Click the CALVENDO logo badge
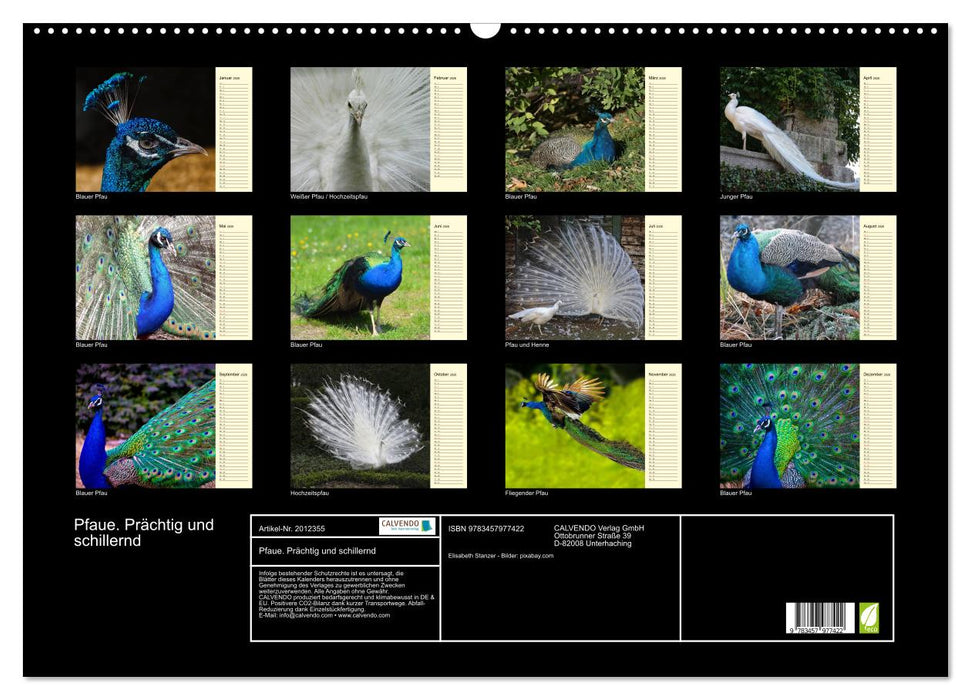Screen dimensions: 971x700 (x=407, y=526)
